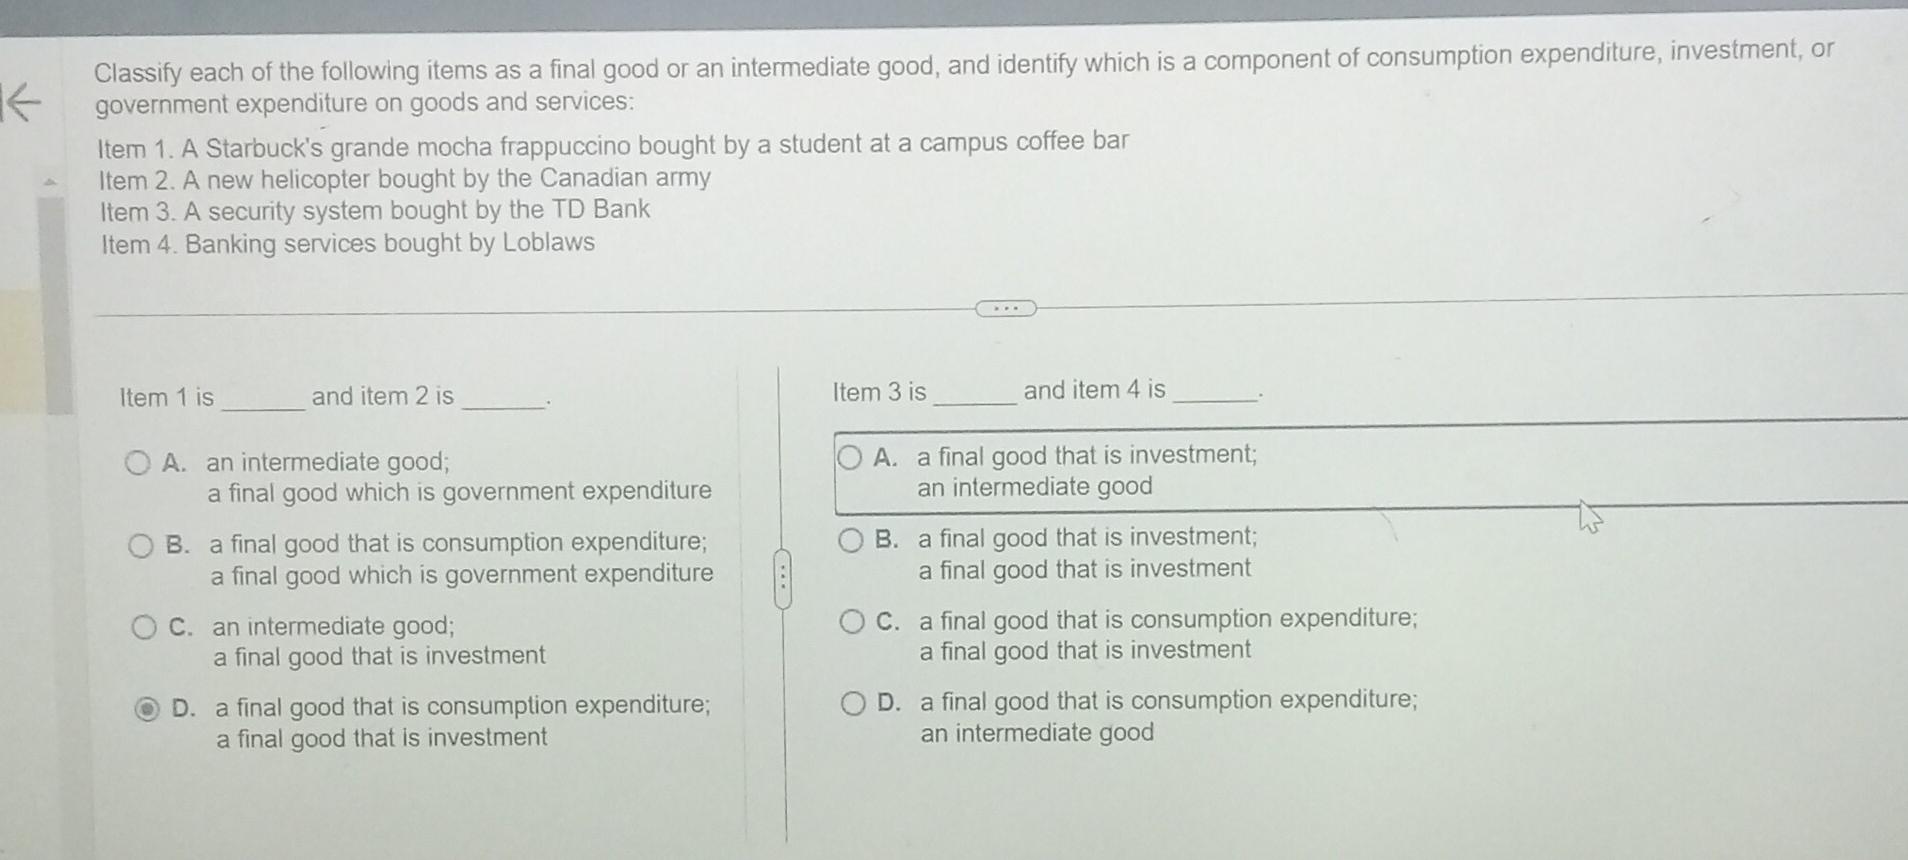Select option C for Items 3 and 4
The width and height of the screenshot is (1908, 860).
click(852, 622)
